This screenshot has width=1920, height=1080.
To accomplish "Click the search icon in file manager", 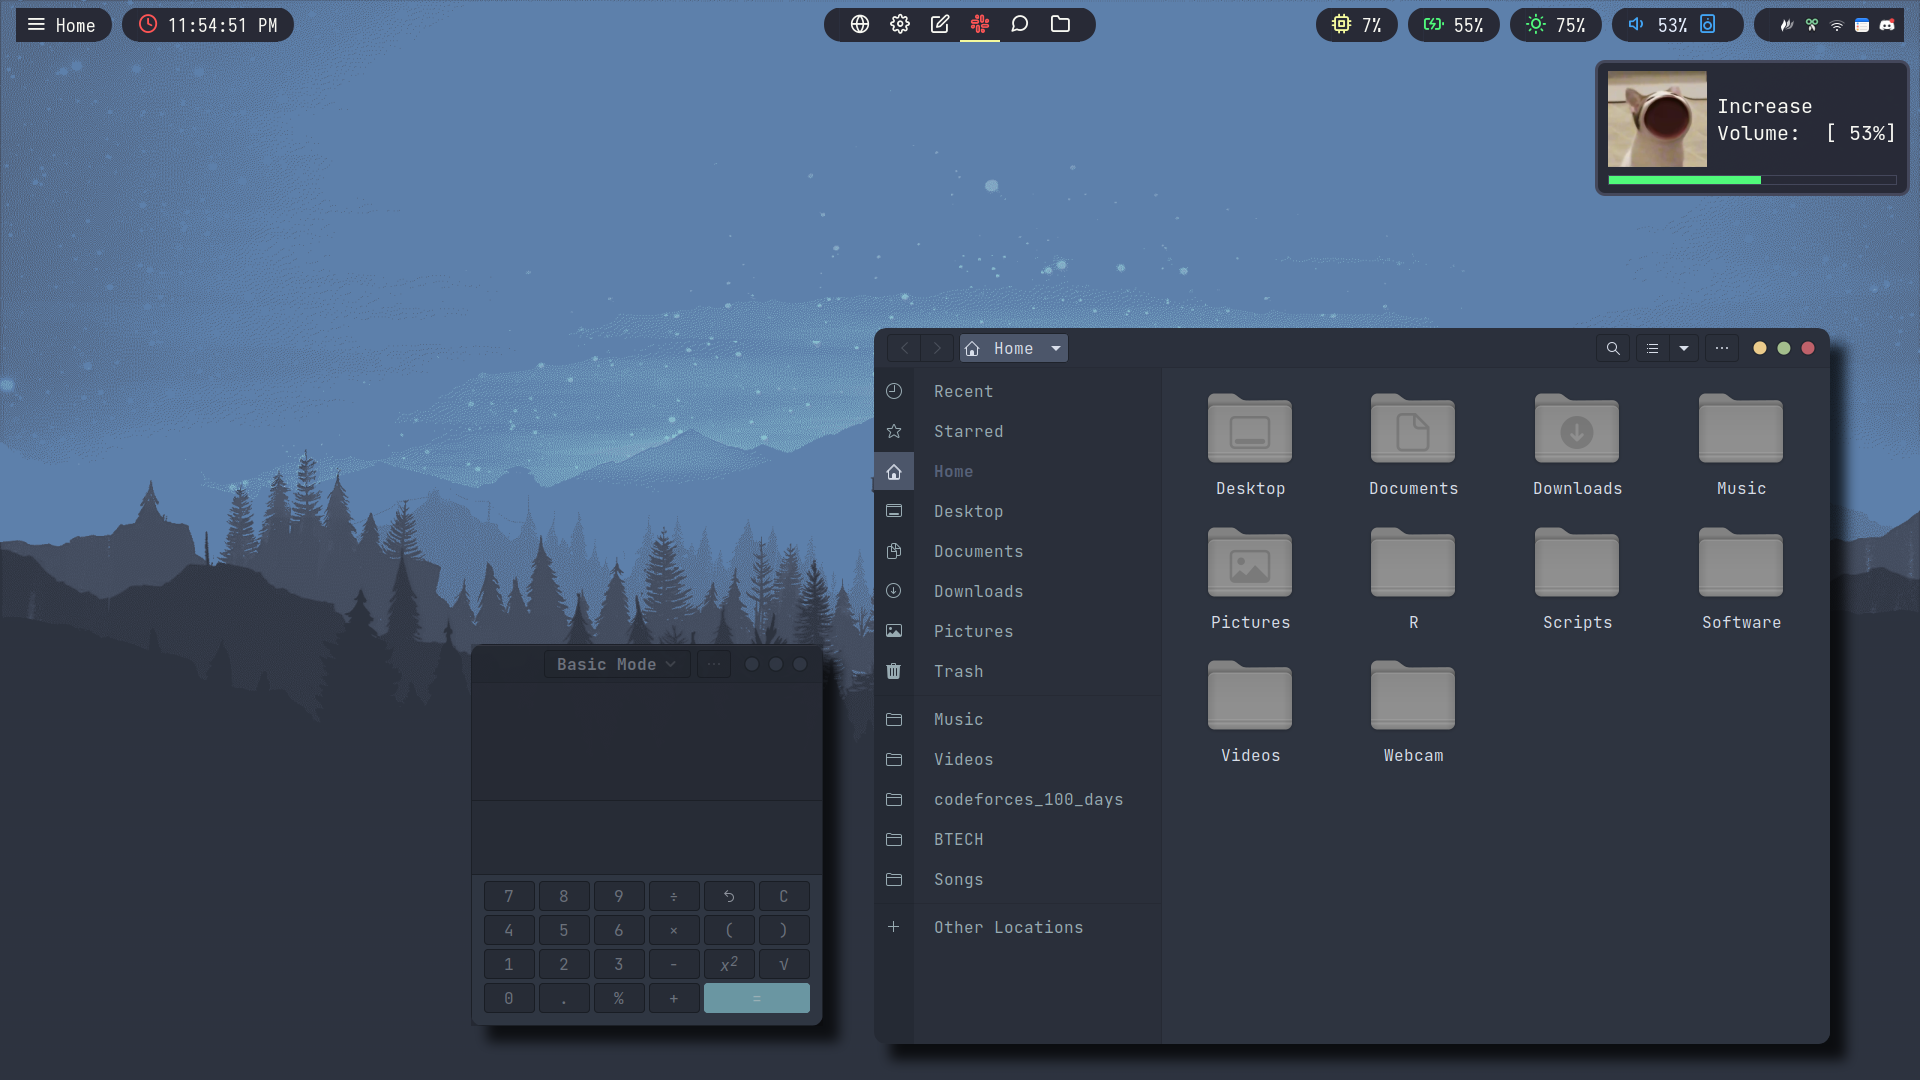I will coord(1612,349).
